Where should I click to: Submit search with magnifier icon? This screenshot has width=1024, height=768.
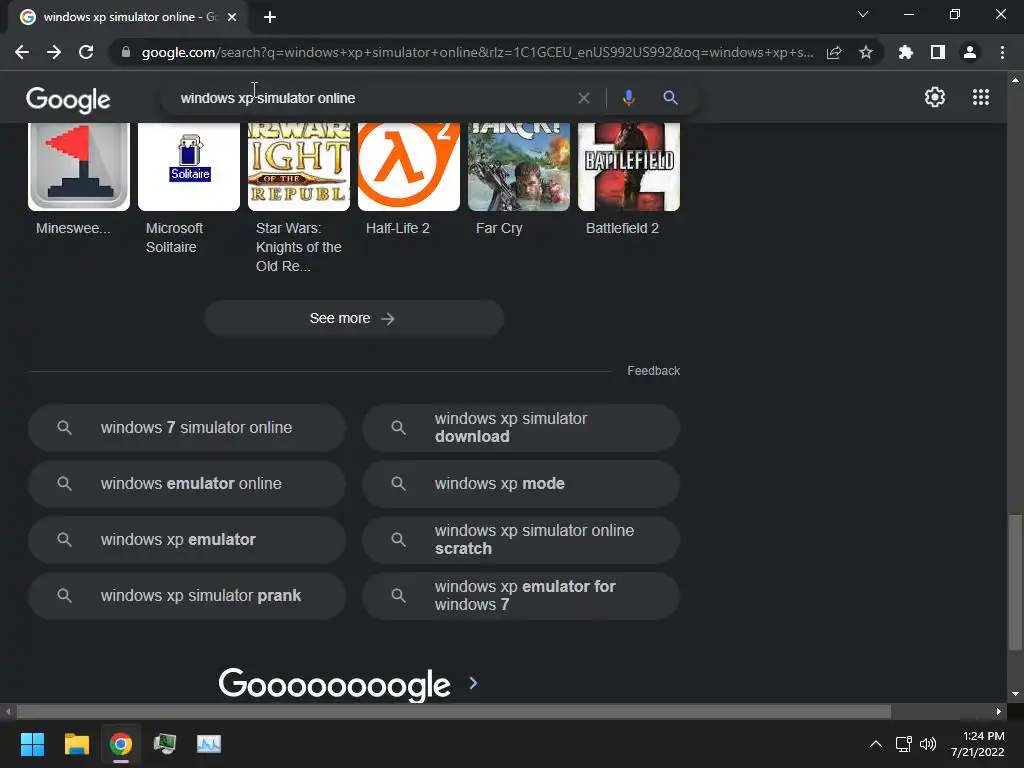pos(670,98)
